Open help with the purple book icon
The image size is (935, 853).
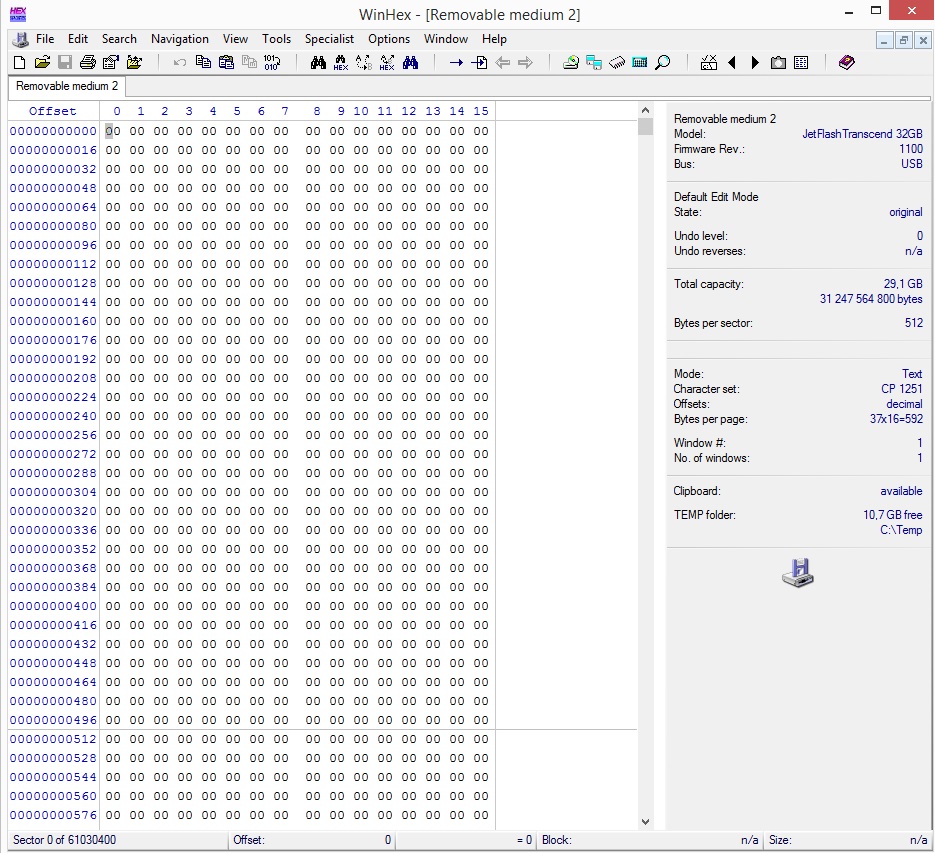pos(847,63)
